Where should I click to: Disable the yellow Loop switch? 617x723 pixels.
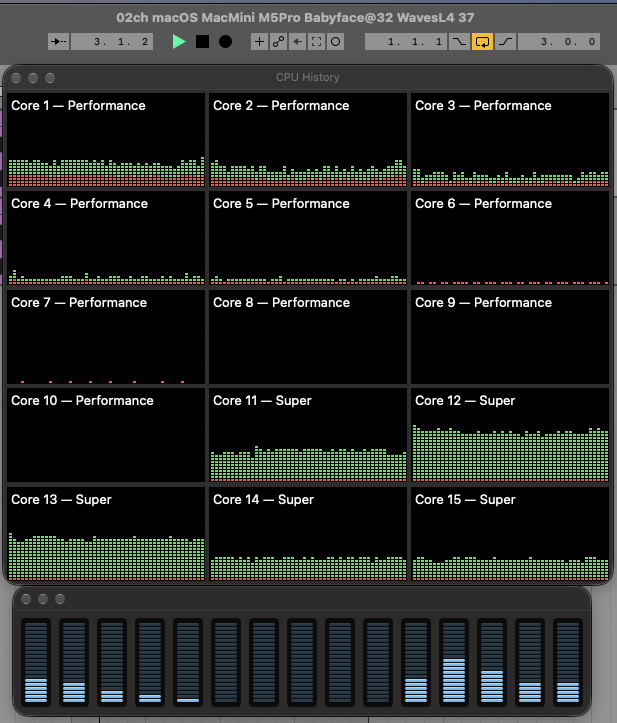tap(482, 41)
